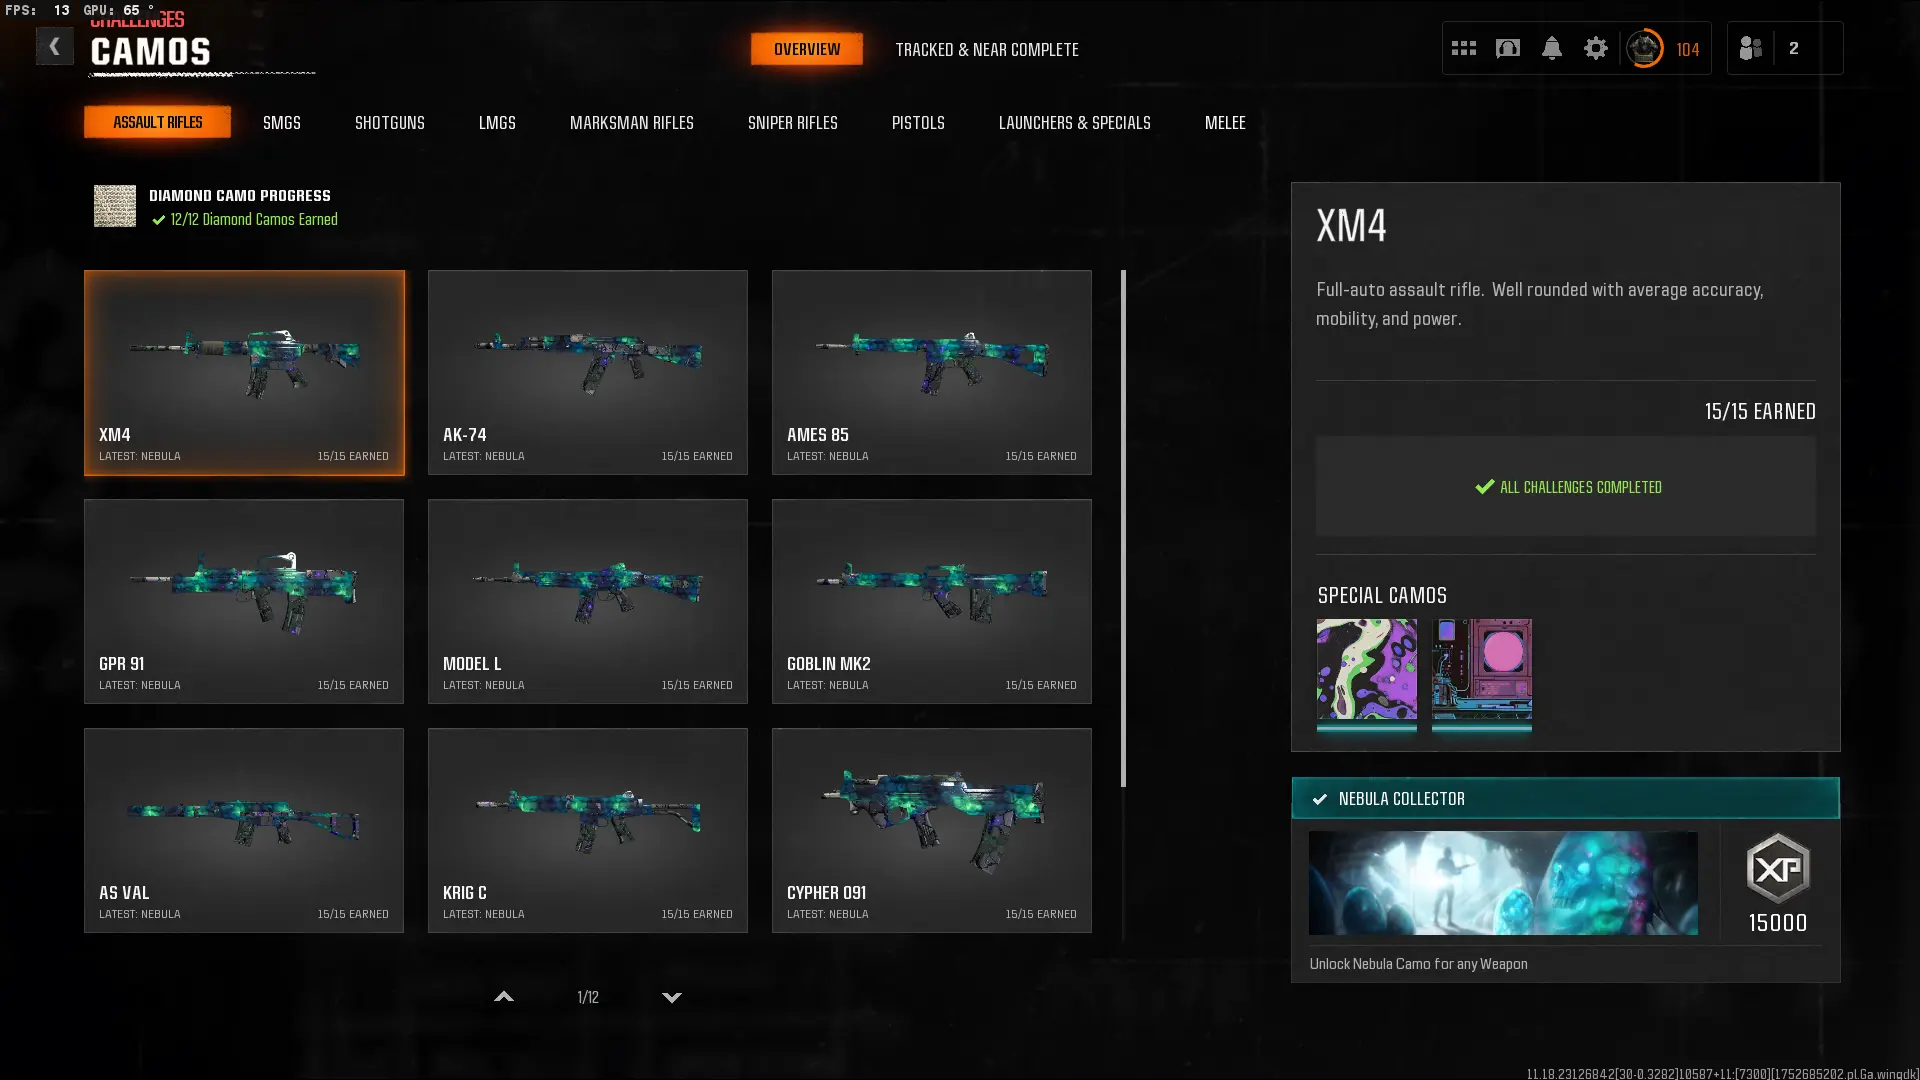1920x1080 pixels.
Task: Open Tracked & Near Complete view
Action: point(986,49)
